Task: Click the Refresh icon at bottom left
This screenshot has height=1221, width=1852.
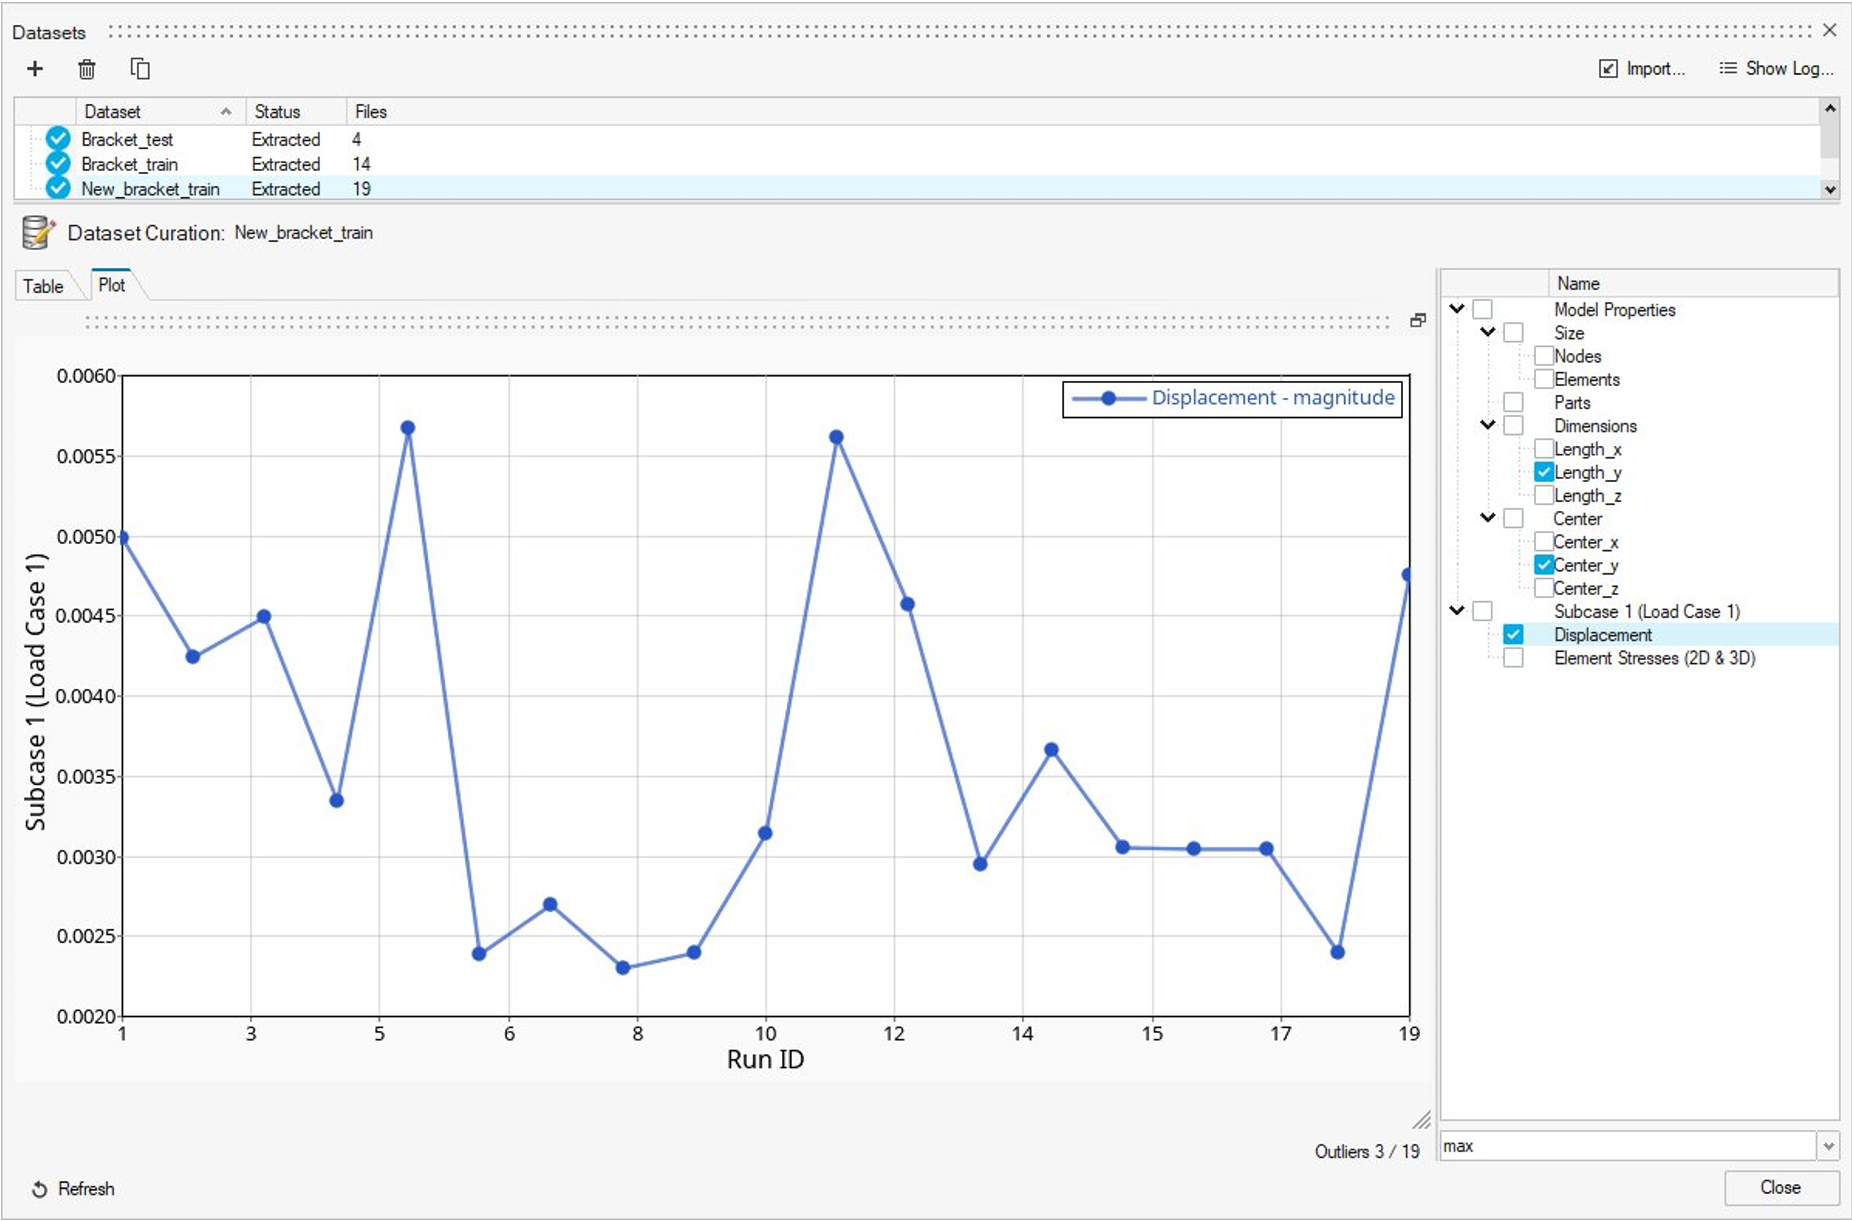Action: (x=40, y=1189)
